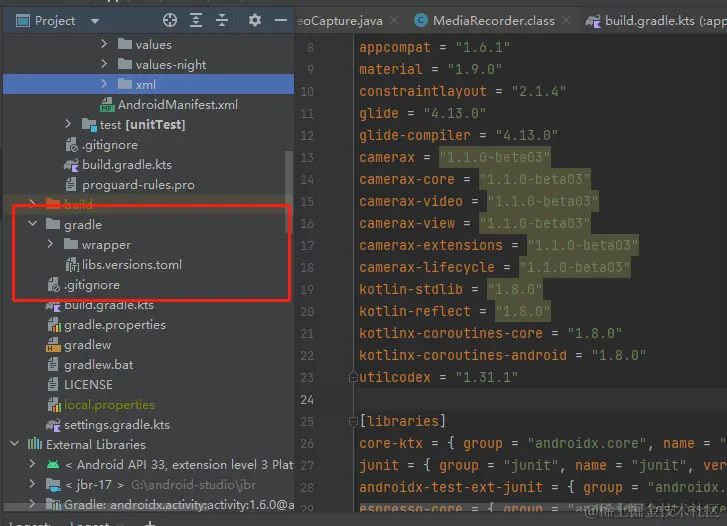Close the MediaRecorder.class editor tab
The height and width of the screenshot is (526, 727).
coord(566,20)
